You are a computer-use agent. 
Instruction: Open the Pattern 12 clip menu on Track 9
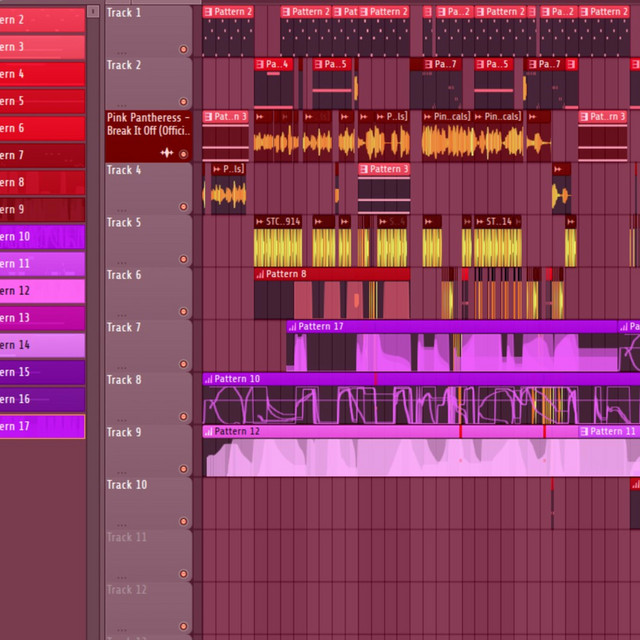tap(208, 431)
